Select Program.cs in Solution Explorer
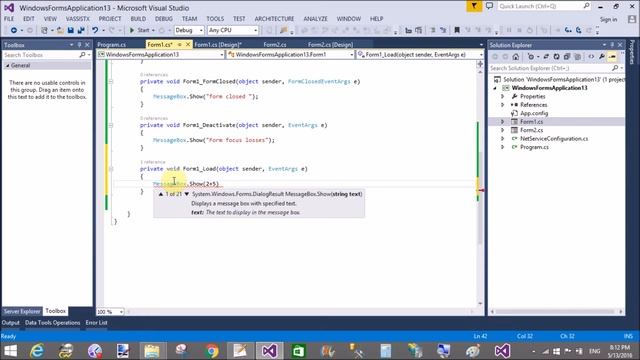The image size is (640, 360). 534,147
